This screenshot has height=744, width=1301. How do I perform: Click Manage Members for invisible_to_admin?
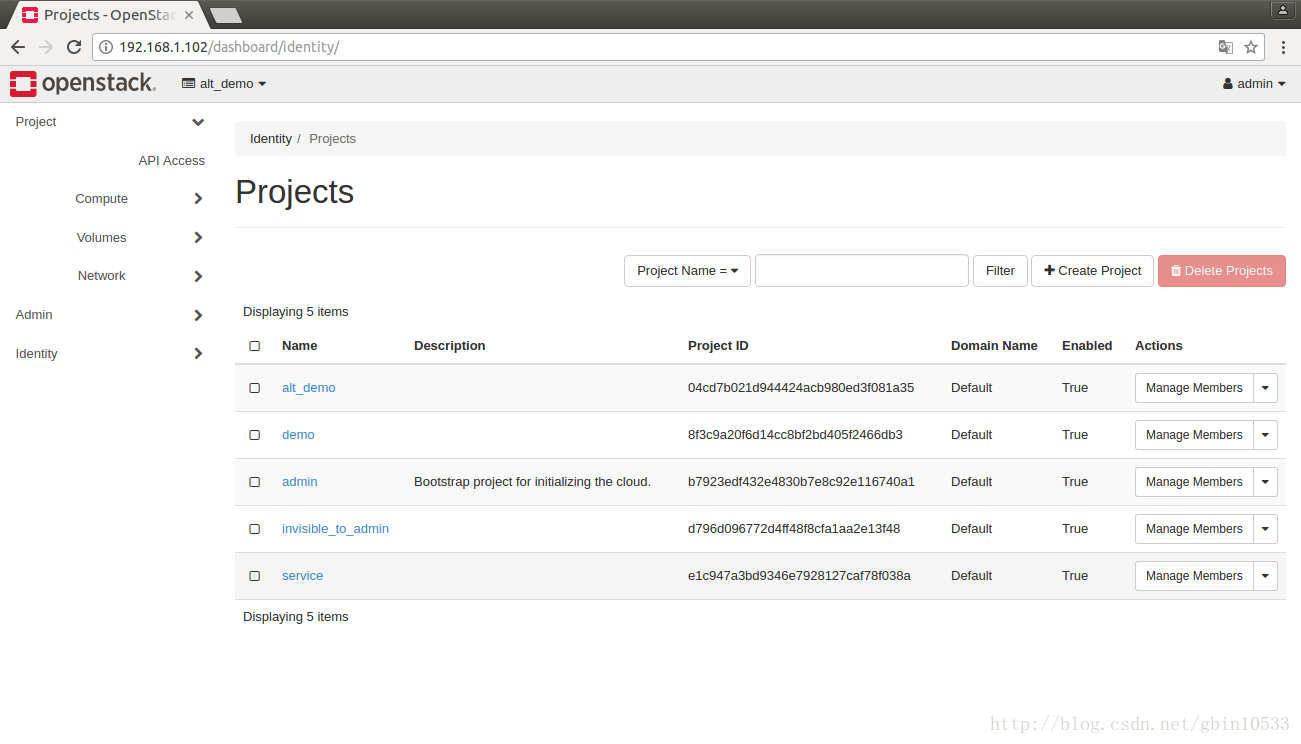(1194, 529)
